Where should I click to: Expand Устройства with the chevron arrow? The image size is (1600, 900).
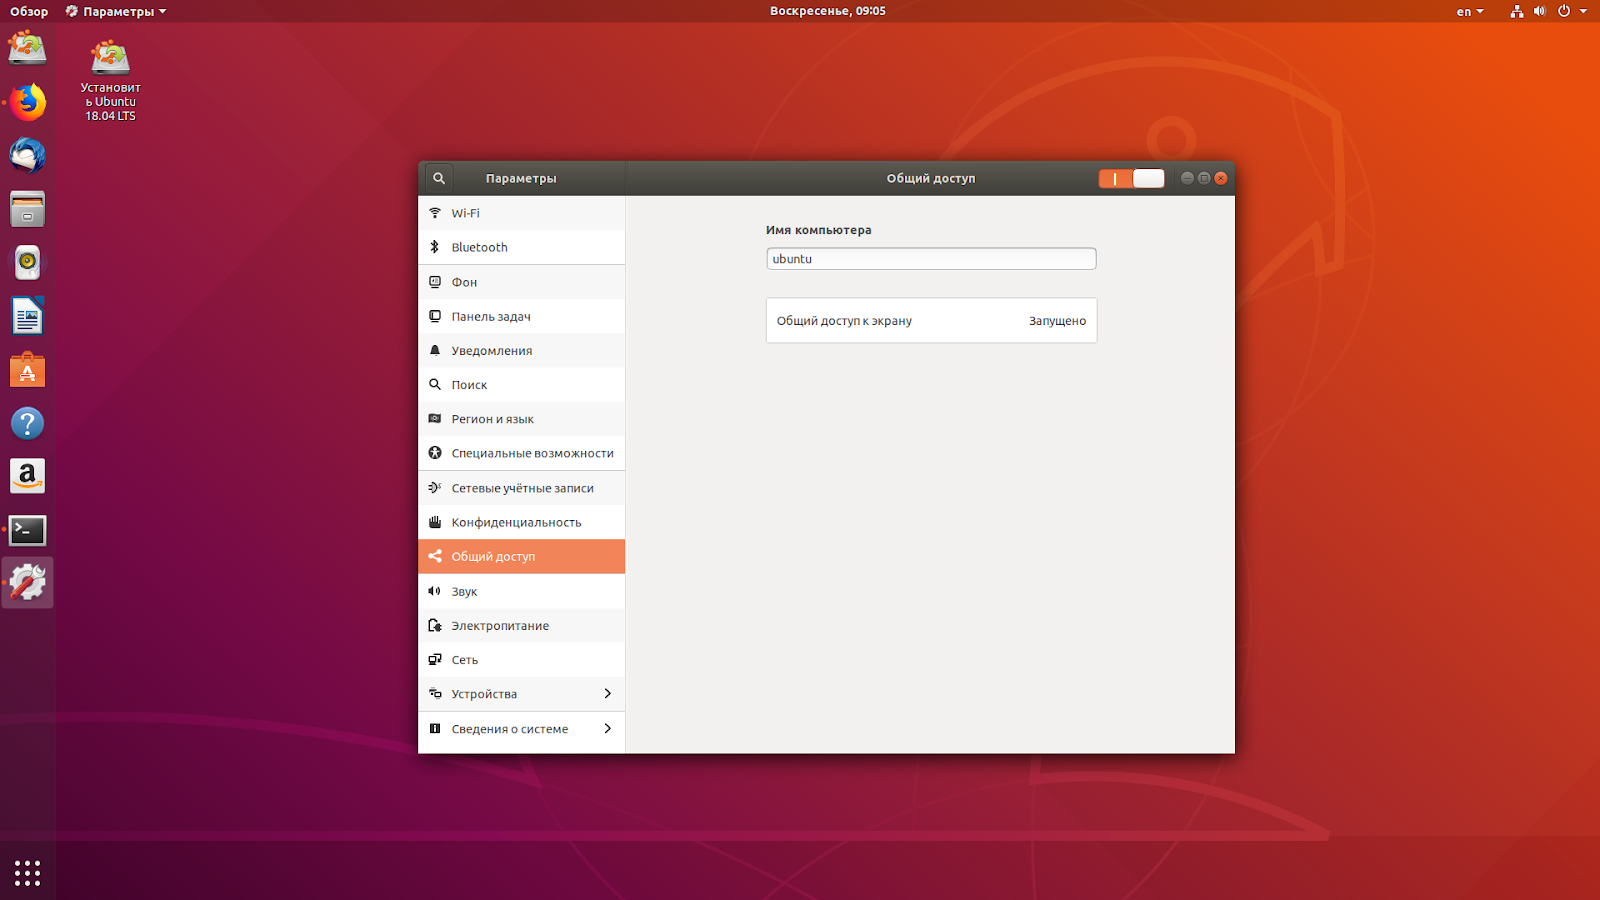(607, 694)
